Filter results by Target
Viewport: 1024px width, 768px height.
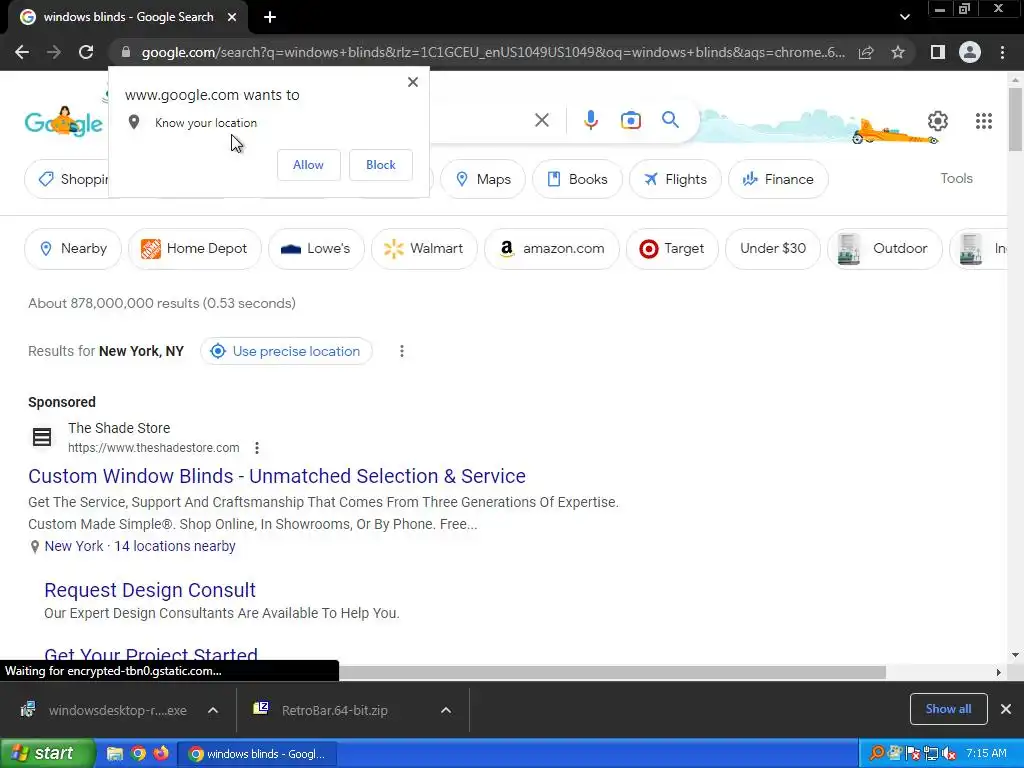point(672,249)
